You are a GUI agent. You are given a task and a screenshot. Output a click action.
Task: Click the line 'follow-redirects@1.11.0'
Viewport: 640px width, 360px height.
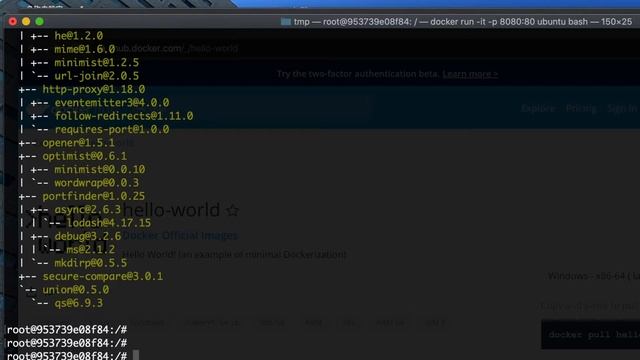[x=124, y=116]
